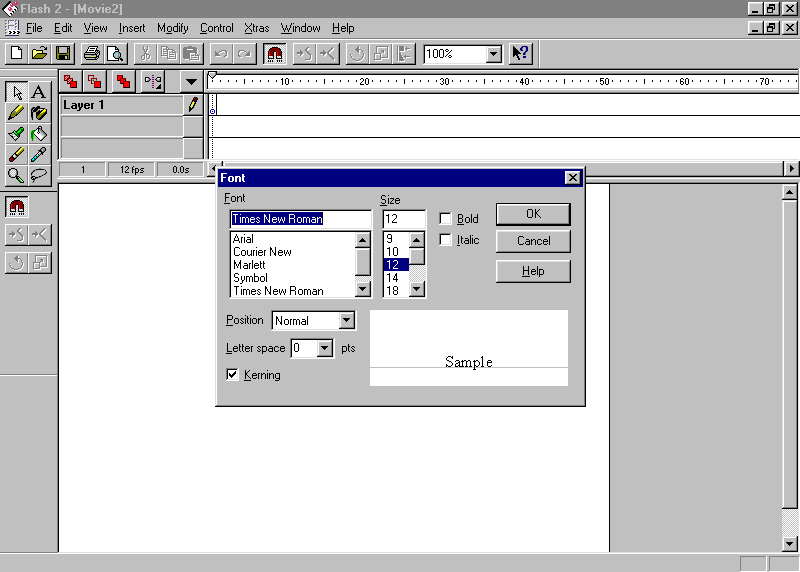
Task: Click second onion skin outlines button
Action: point(94,81)
